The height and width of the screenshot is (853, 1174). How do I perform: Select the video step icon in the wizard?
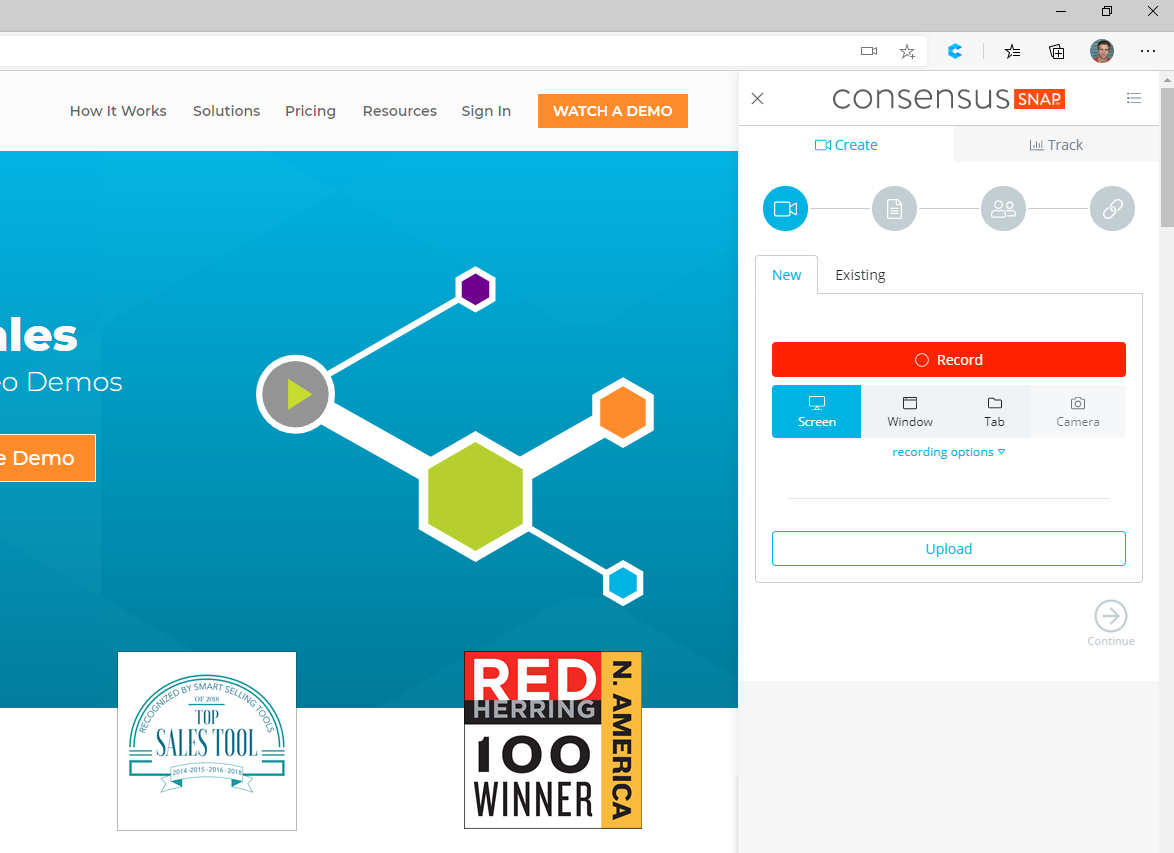(785, 208)
